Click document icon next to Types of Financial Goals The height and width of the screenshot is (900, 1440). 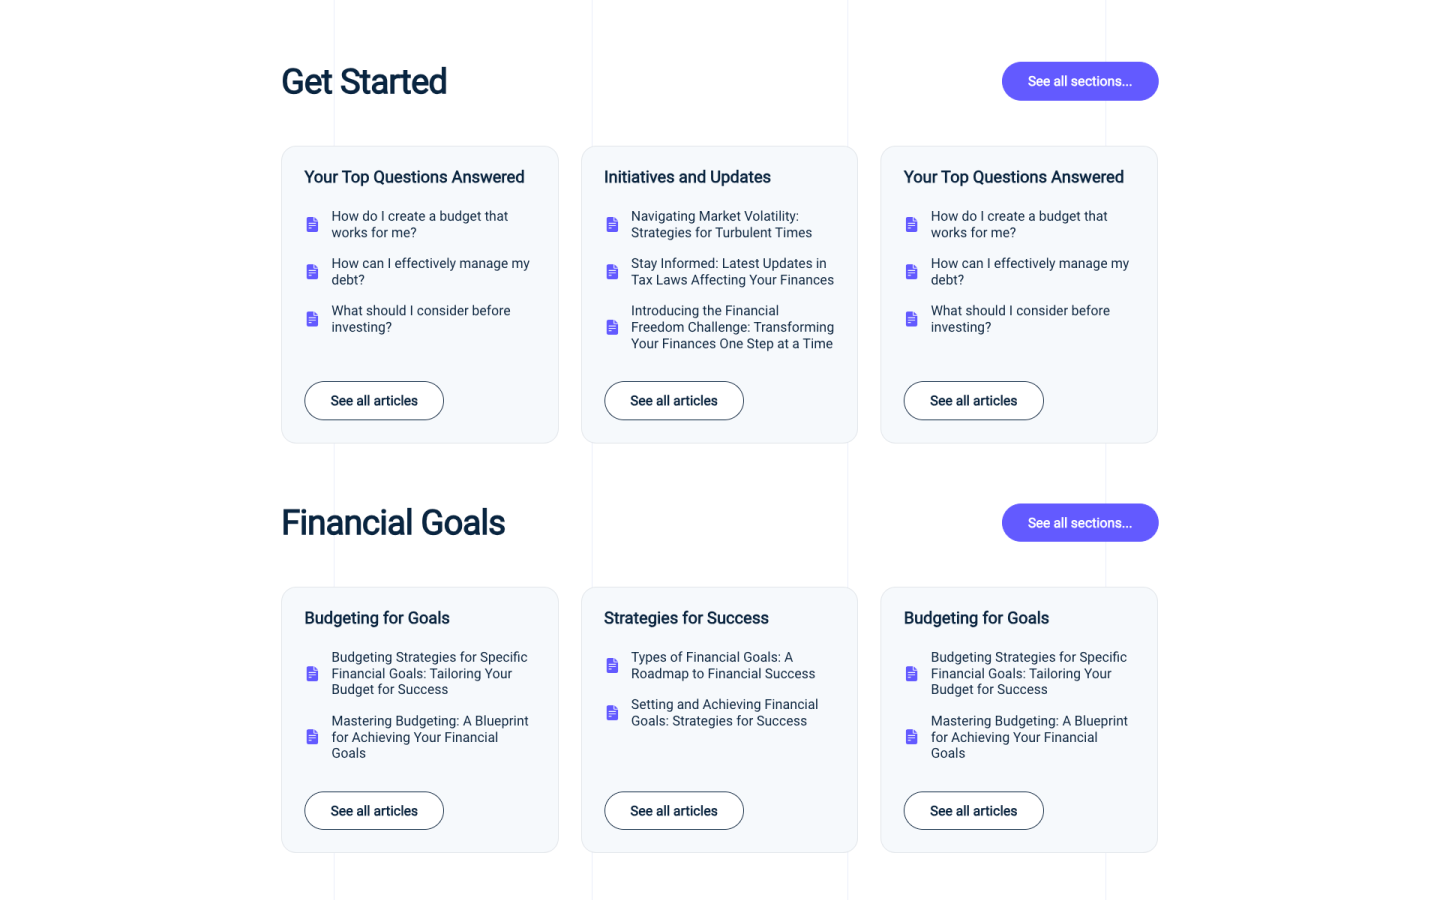(612, 665)
